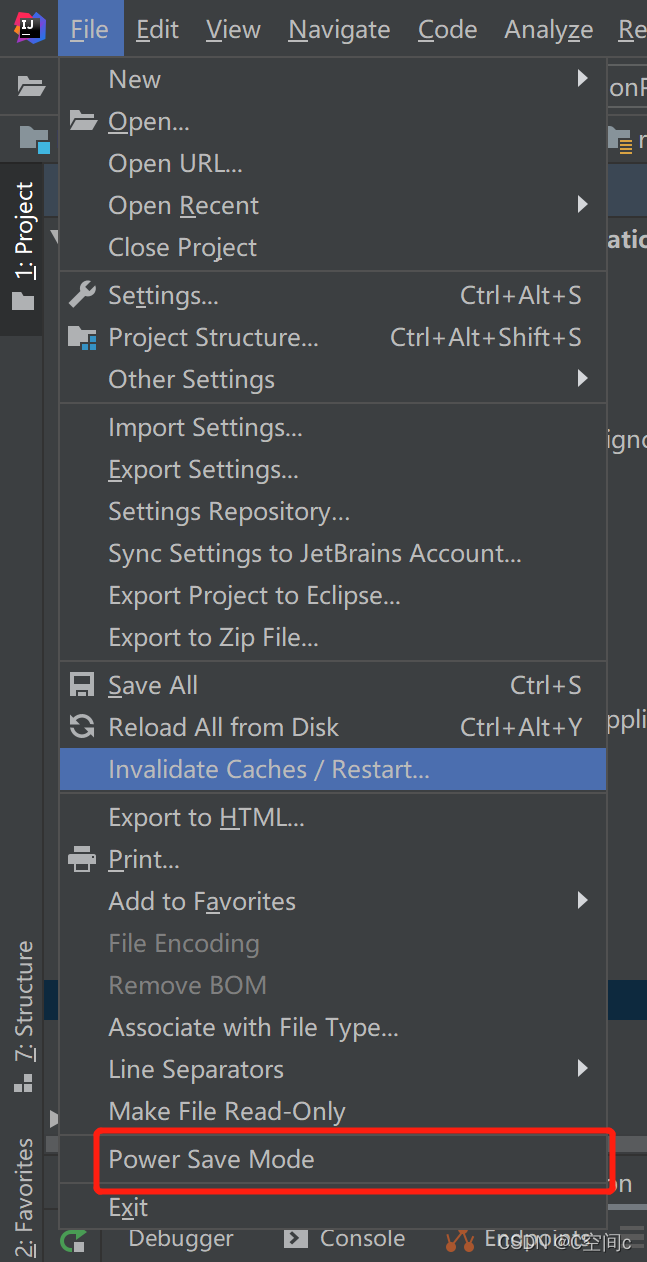The height and width of the screenshot is (1262, 647).
Task: Open the 1: Project tool window tab
Action: tap(23, 246)
